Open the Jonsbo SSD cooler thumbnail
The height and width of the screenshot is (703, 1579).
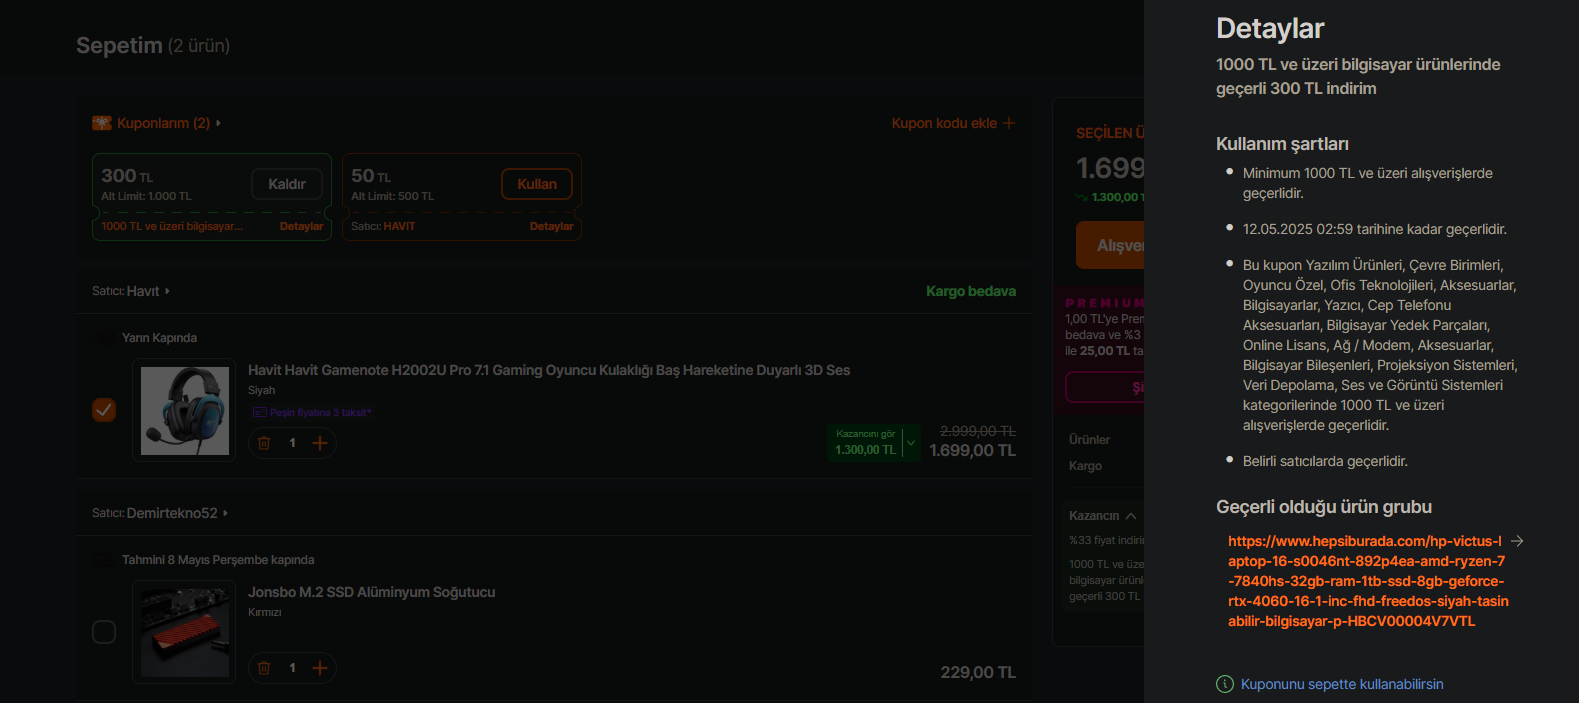184,632
